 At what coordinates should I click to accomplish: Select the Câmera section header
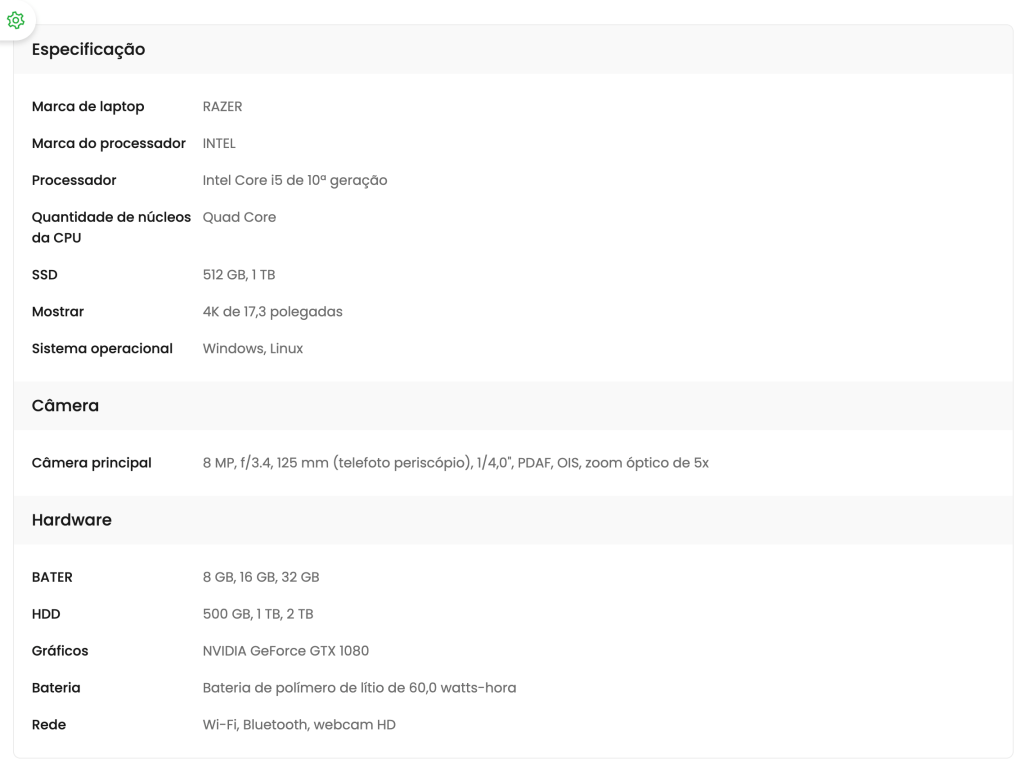coord(65,405)
